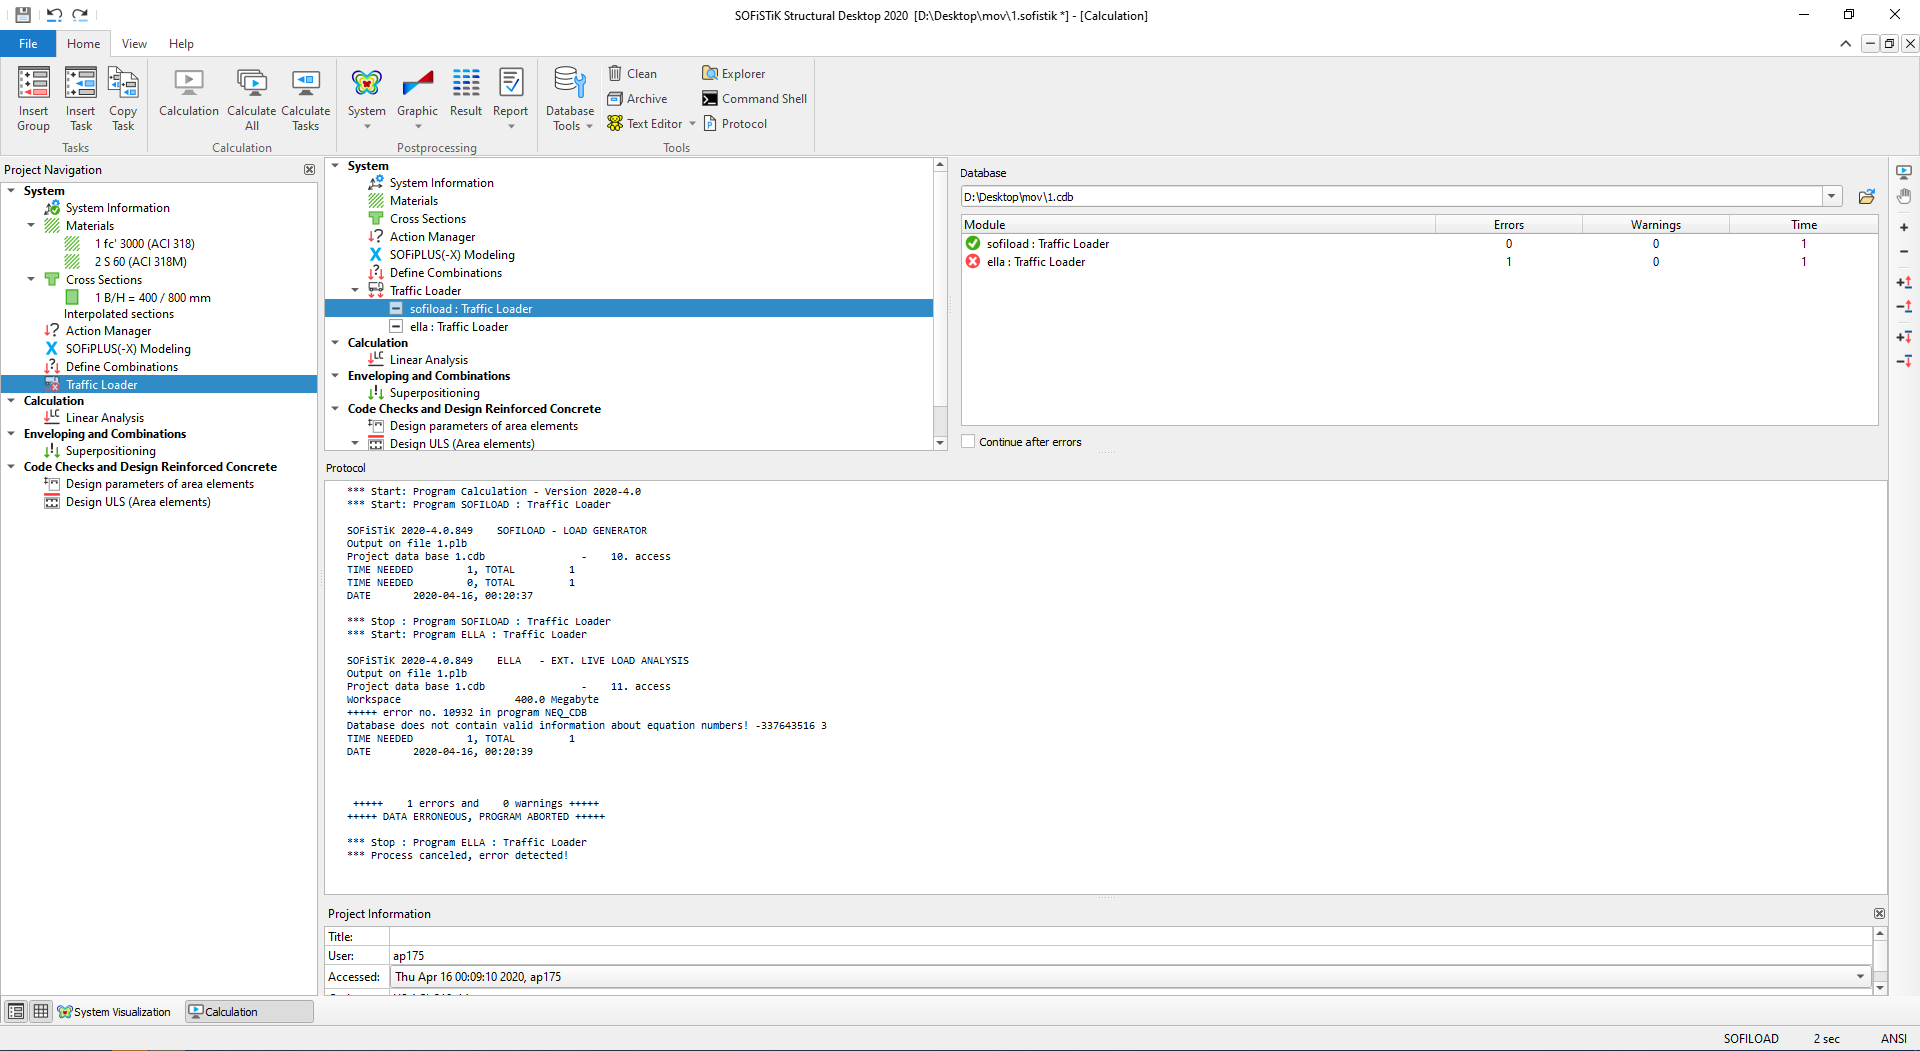Collapse the ribbon with the chevron arrow
This screenshot has height=1051, width=1920.
[x=1845, y=43]
